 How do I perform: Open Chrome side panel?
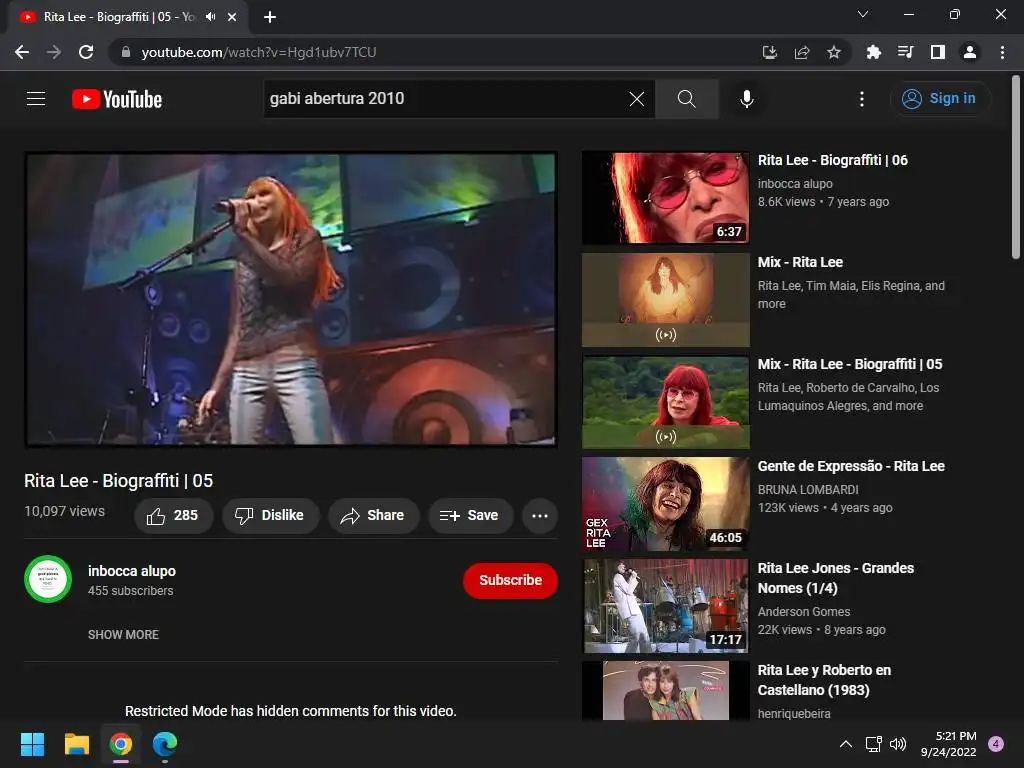click(938, 52)
